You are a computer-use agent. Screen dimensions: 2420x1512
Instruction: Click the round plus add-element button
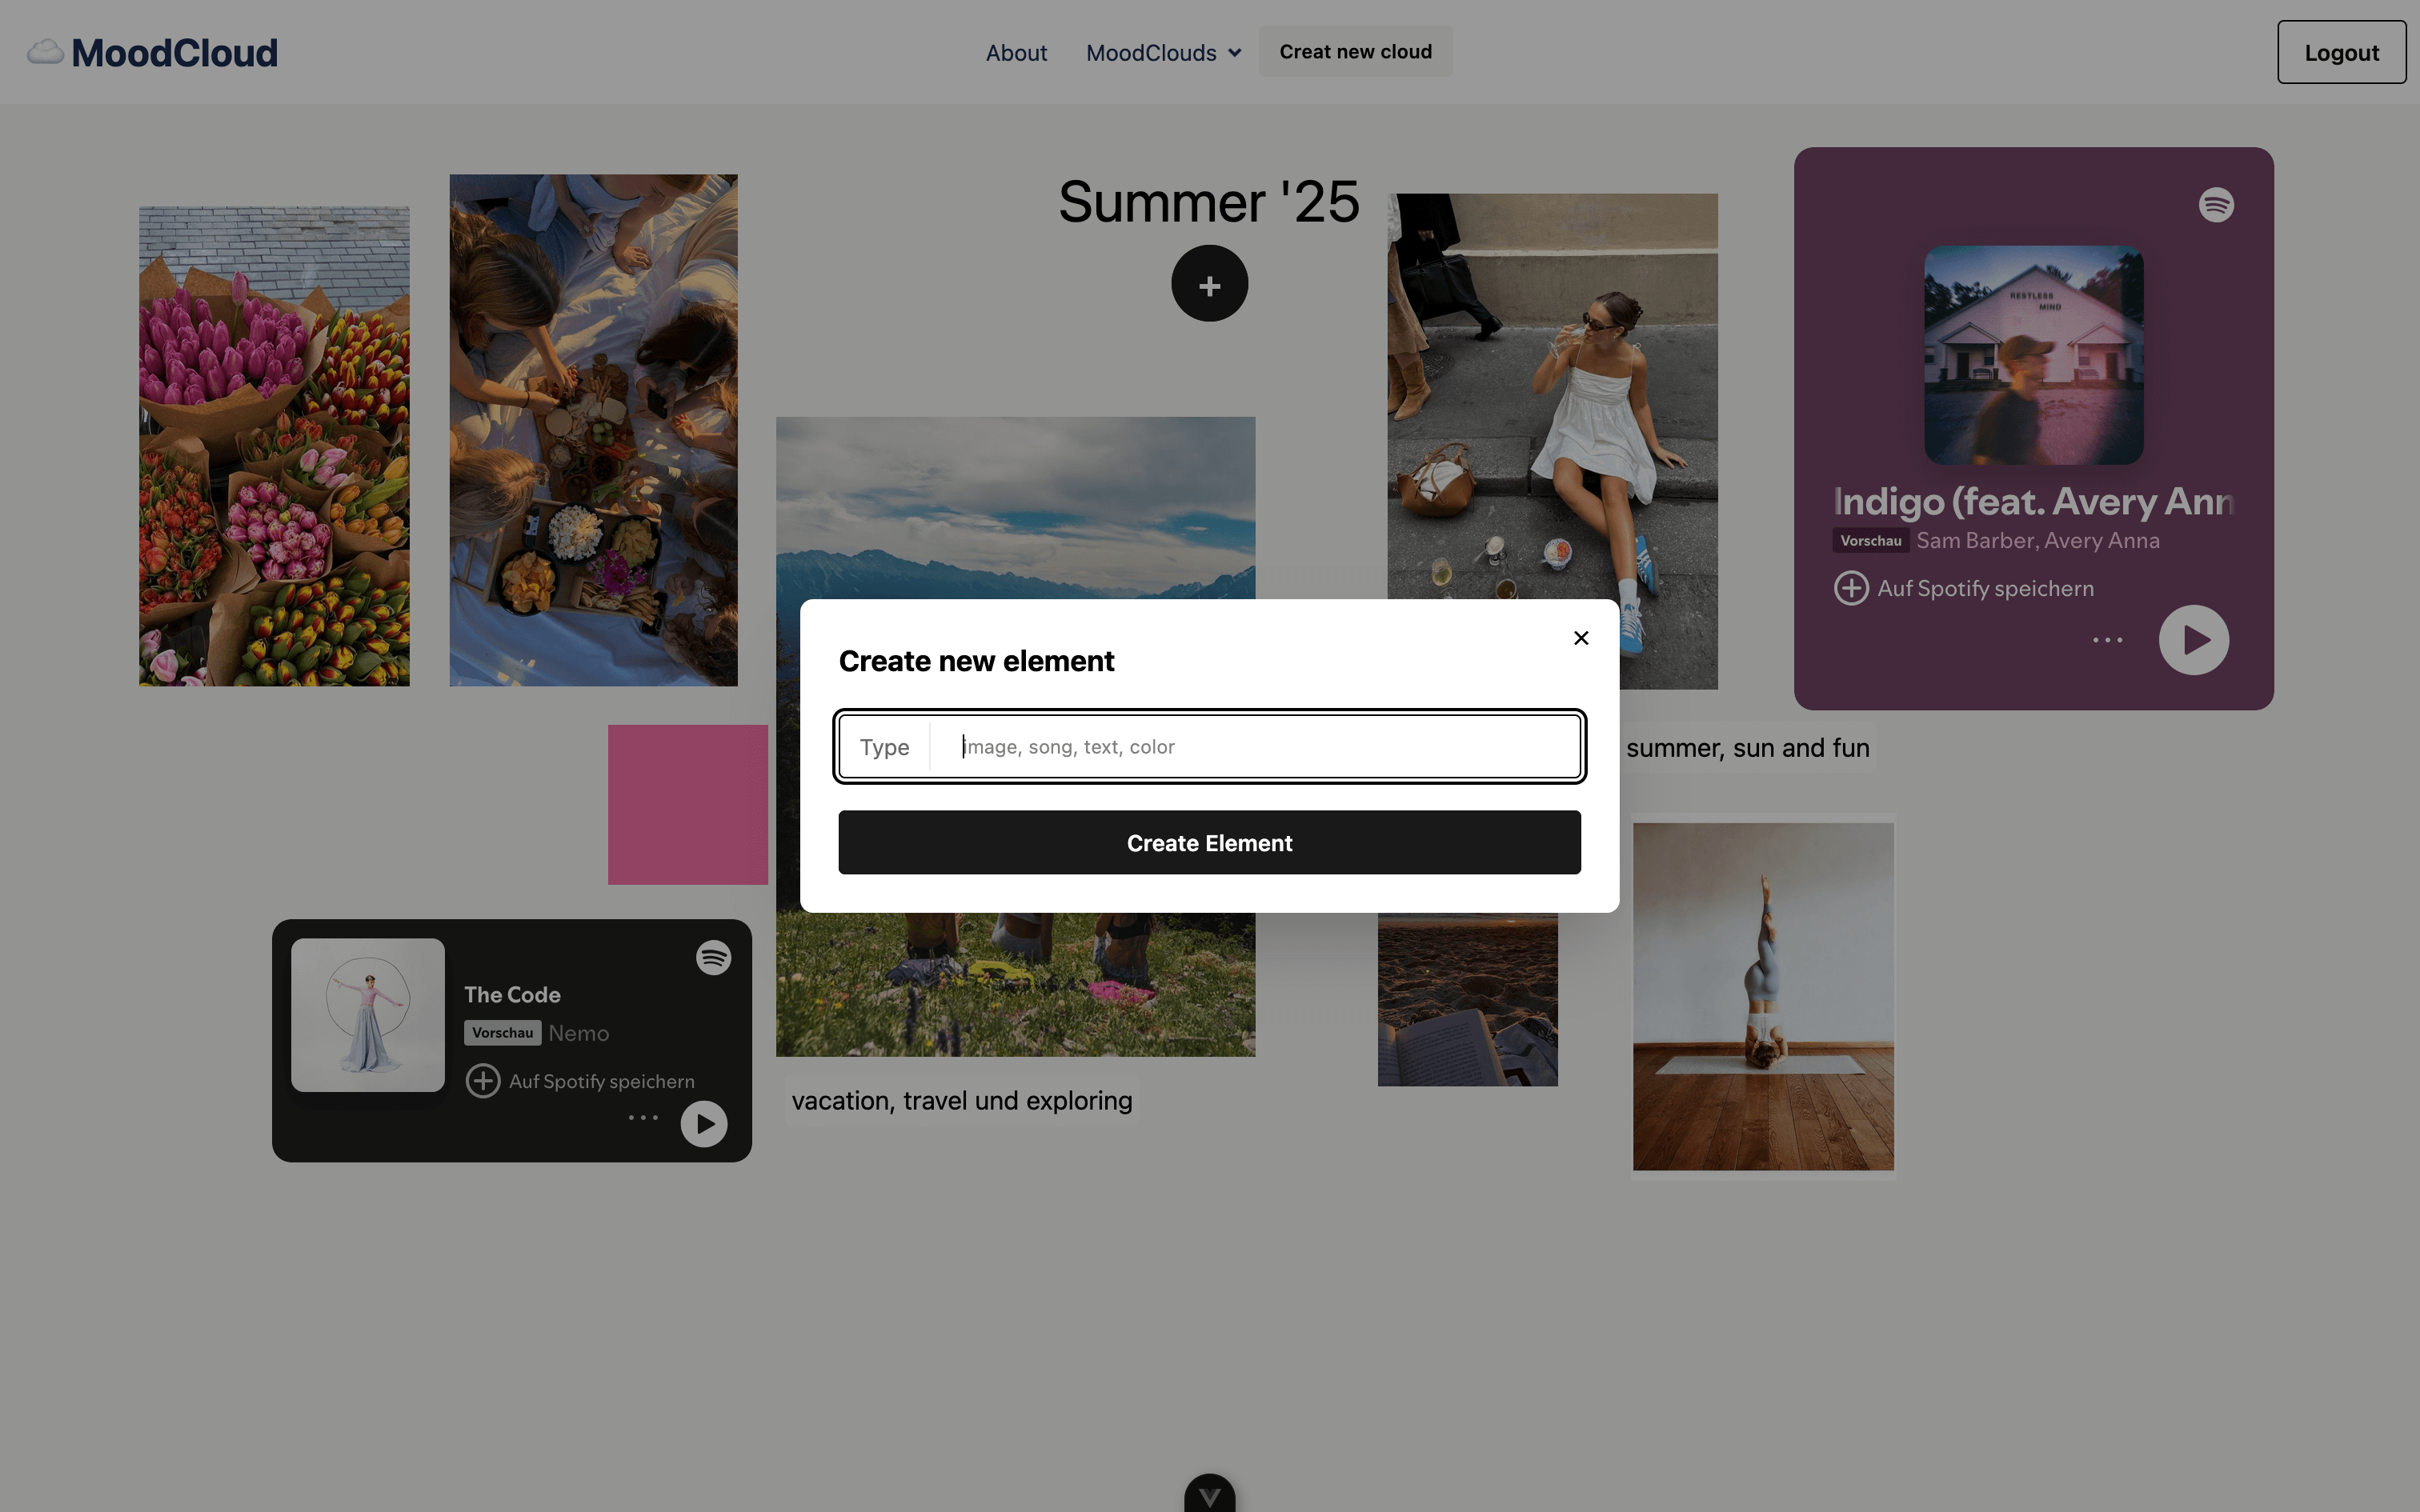pyautogui.click(x=1209, y=284)
